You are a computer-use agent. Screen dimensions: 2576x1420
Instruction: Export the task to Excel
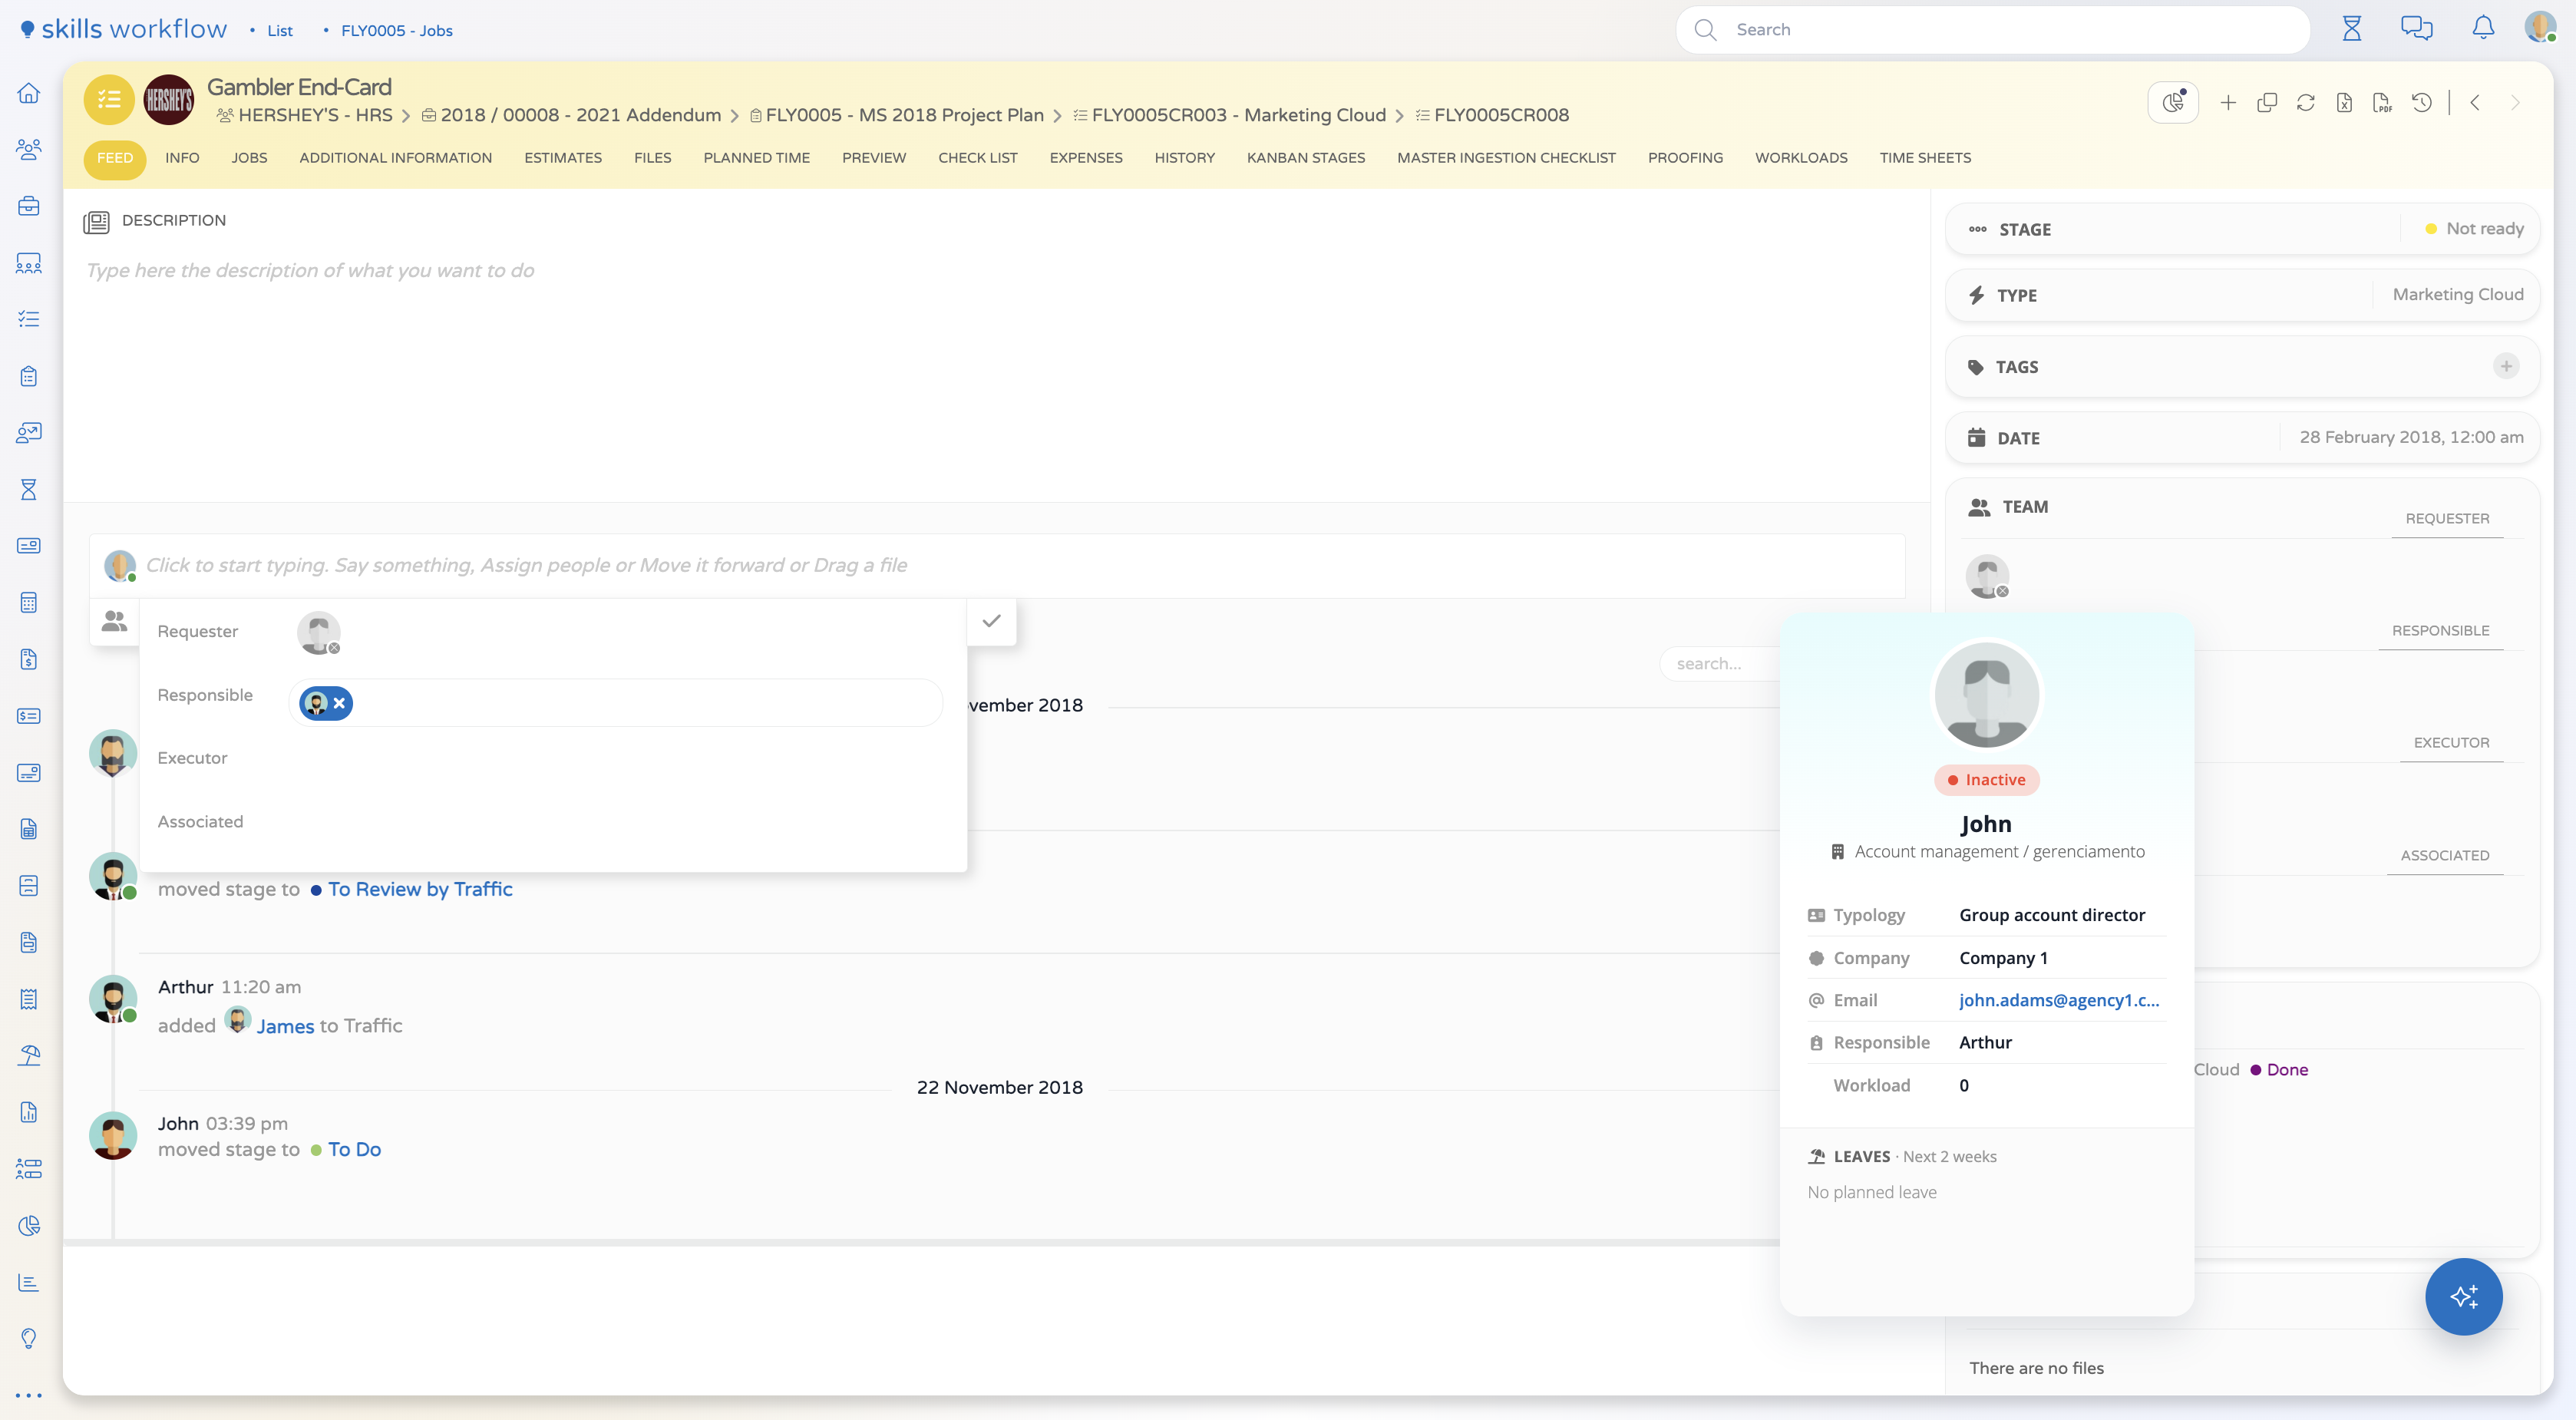coord(2344,102)
